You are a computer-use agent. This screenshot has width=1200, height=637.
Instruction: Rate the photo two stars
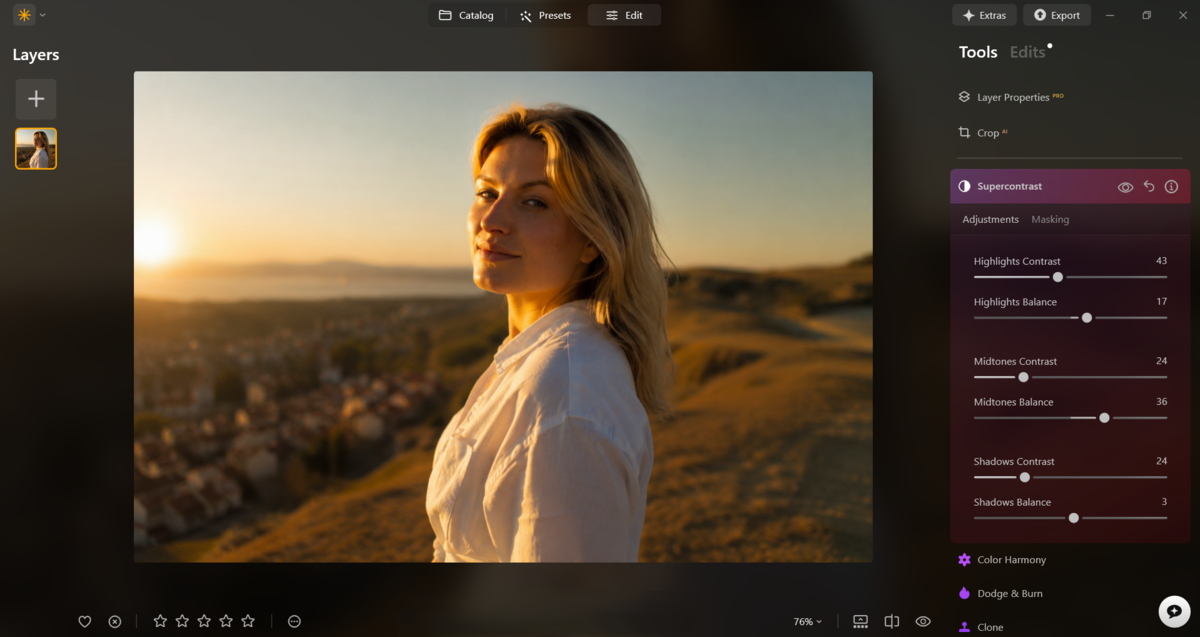(182, 621)
